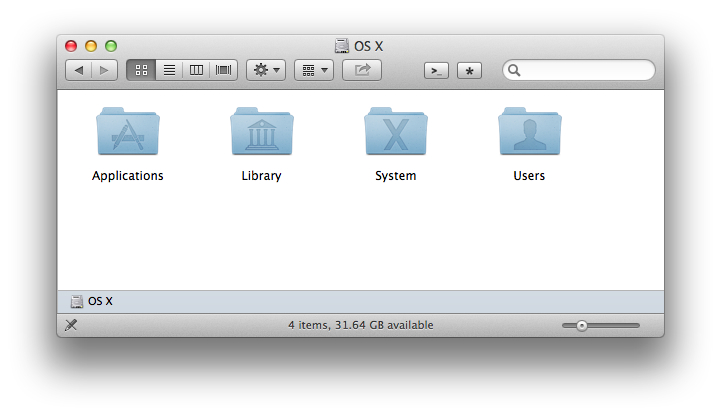
Task: Switch to list view
Action: [x=169, y=70]
